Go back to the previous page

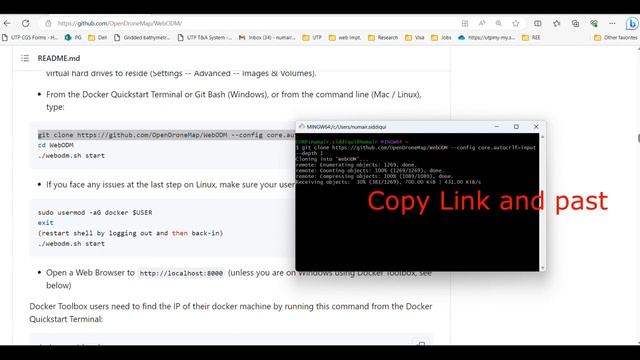[7, 23]
